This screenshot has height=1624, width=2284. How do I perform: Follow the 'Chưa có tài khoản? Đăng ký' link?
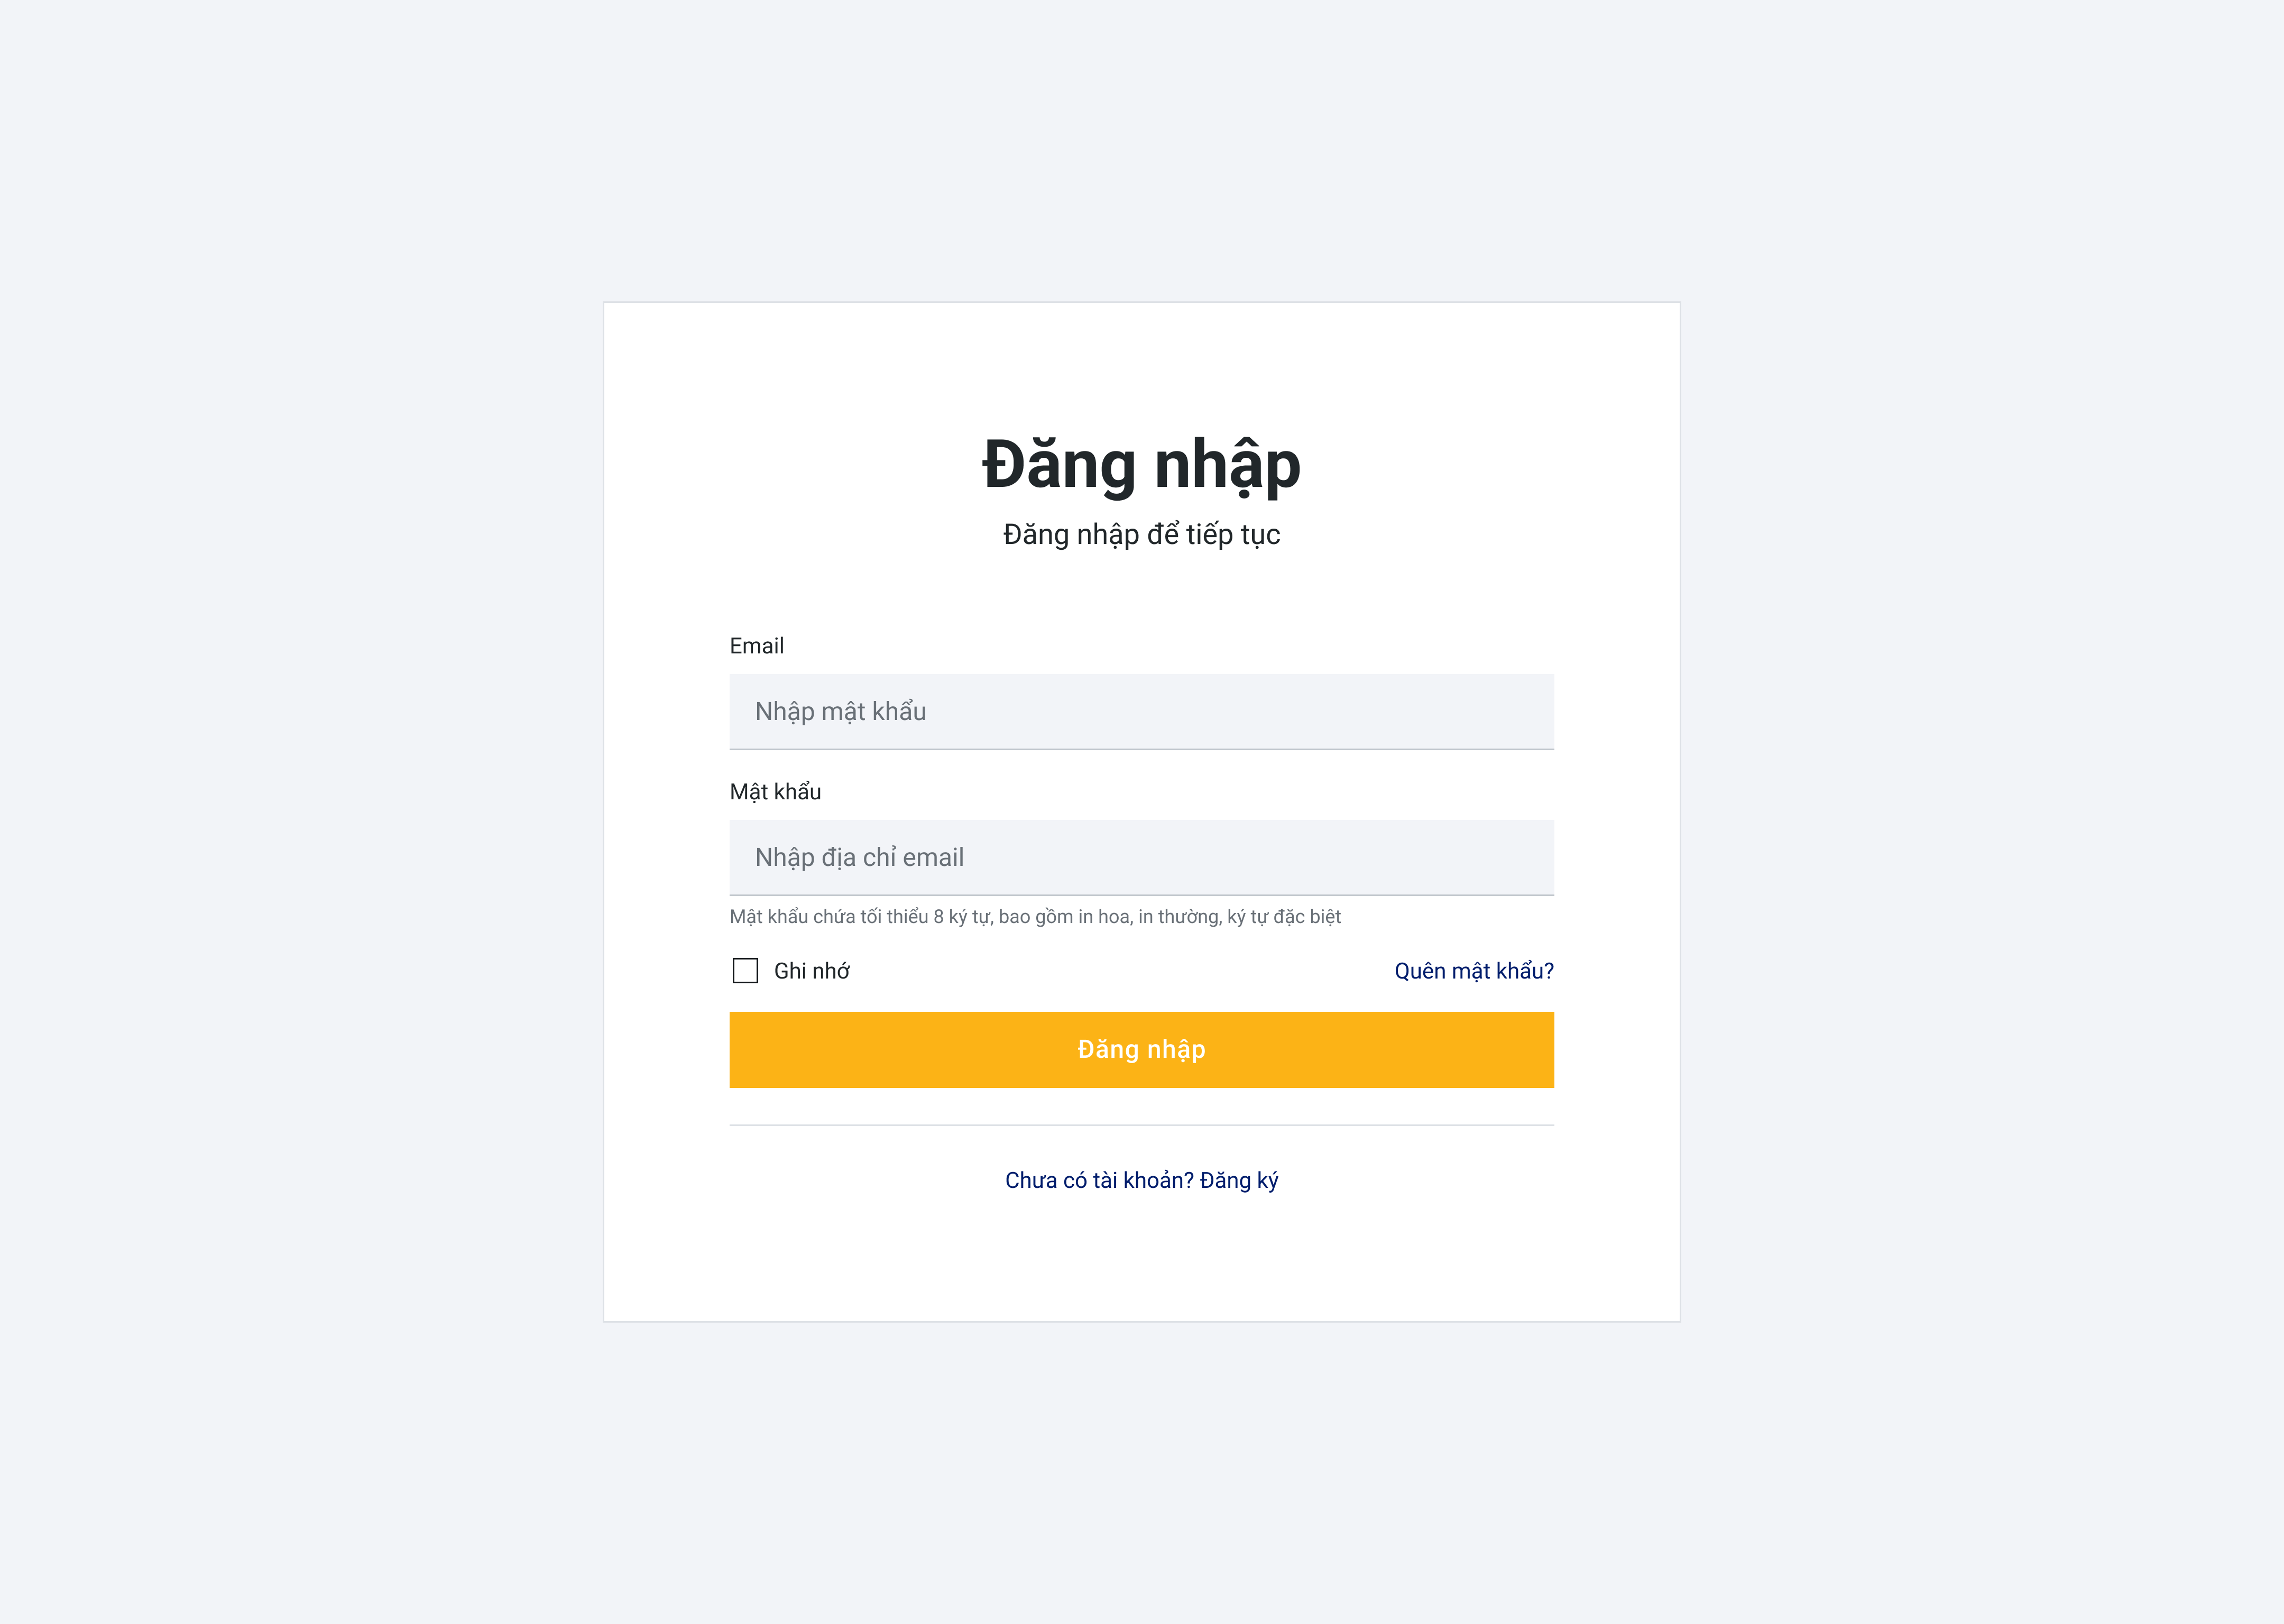[x=1141, y=1181]
